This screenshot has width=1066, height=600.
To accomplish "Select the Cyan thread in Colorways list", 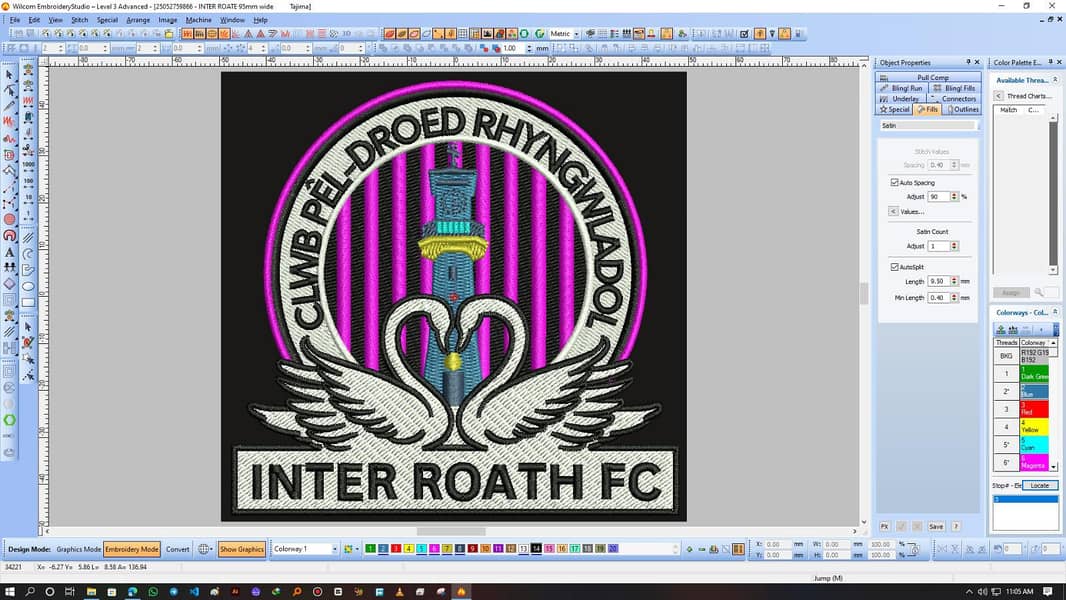I will point(1033,444).
